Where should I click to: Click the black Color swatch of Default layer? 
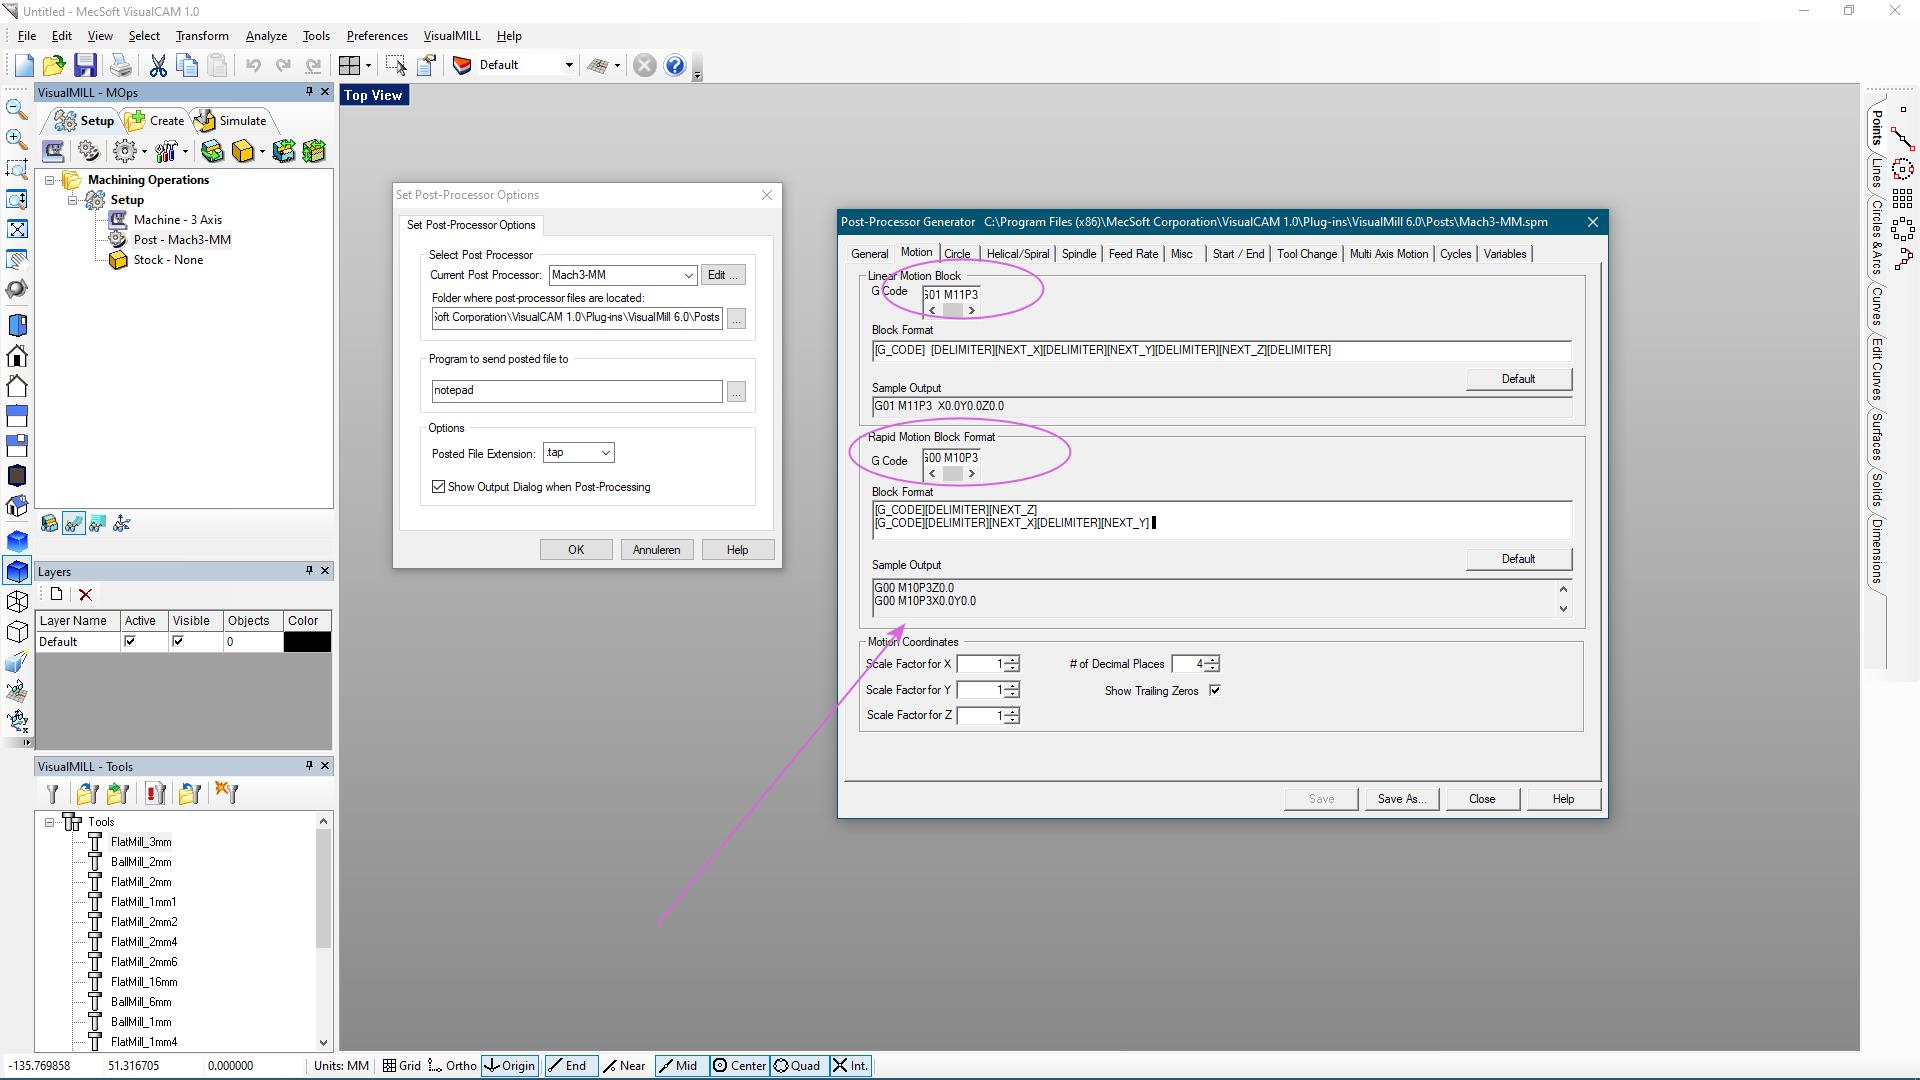tap(307, 642)
